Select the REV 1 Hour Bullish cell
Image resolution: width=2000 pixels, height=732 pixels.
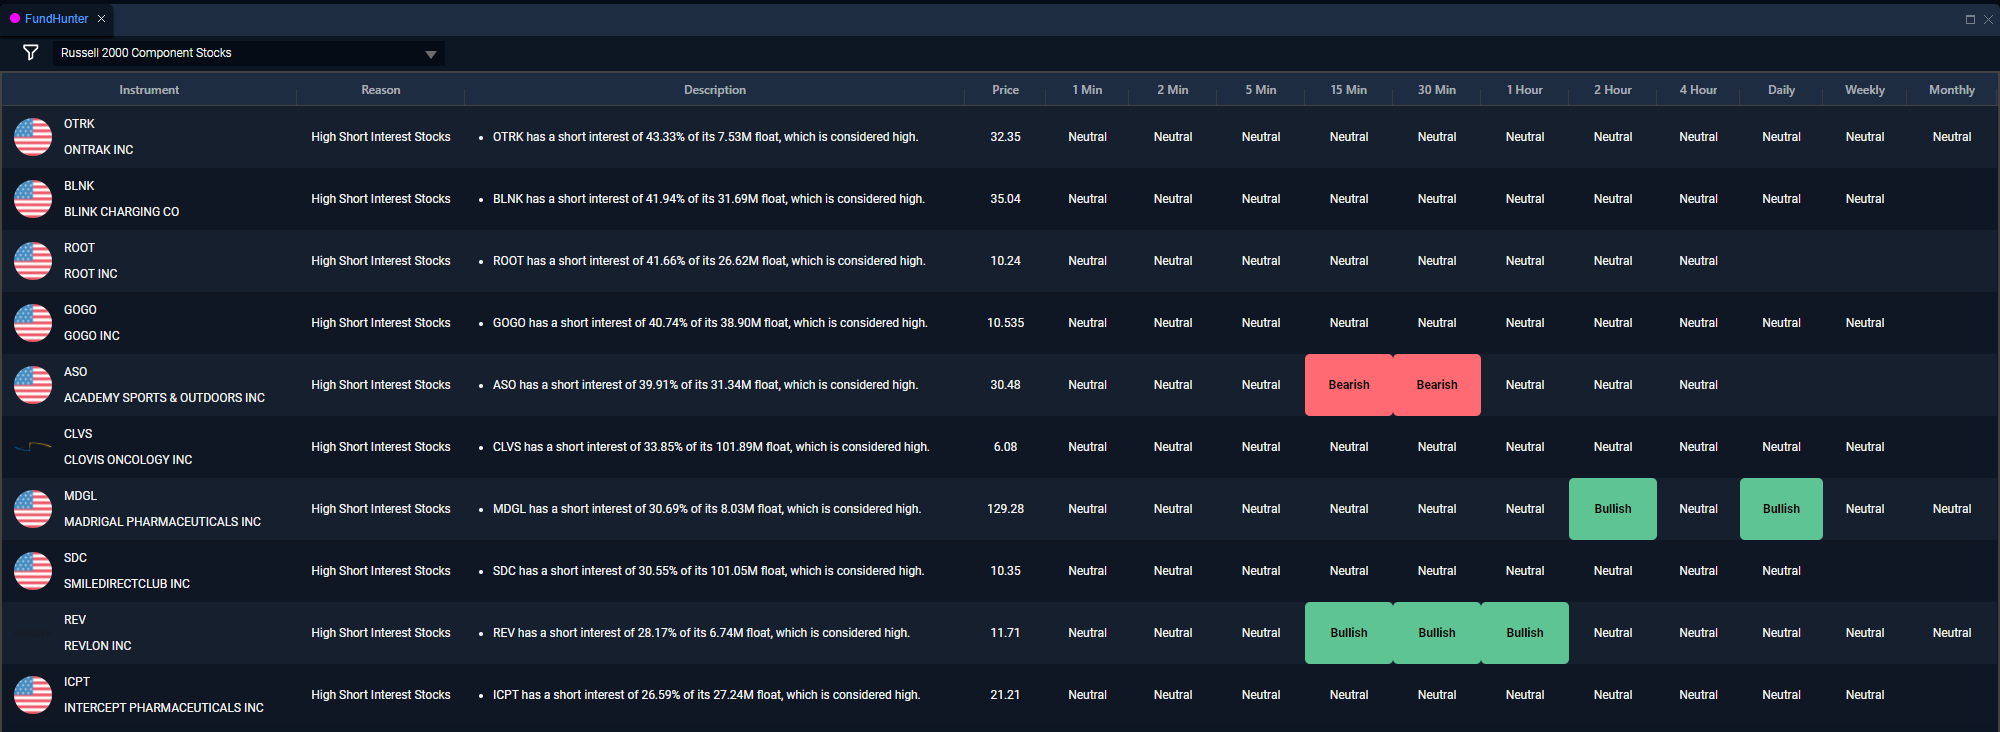coord(1525,633)
